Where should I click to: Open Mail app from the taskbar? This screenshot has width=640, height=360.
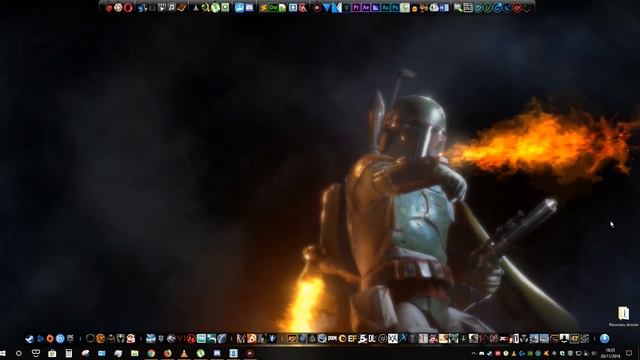tap(102, 353)
